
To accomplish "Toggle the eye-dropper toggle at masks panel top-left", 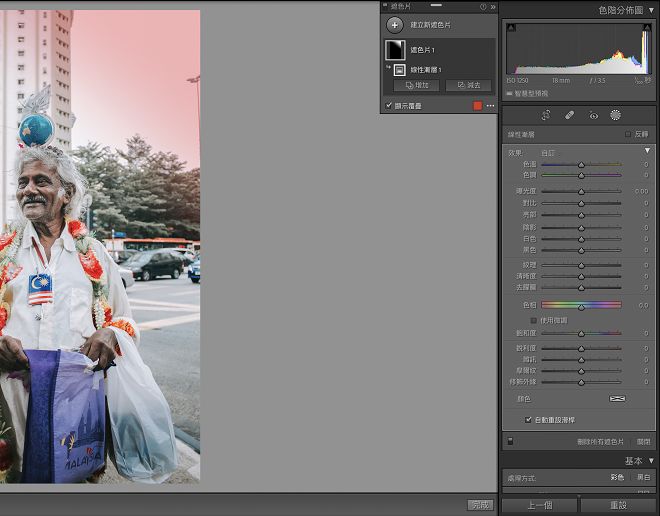I will (x=385, y=5).
